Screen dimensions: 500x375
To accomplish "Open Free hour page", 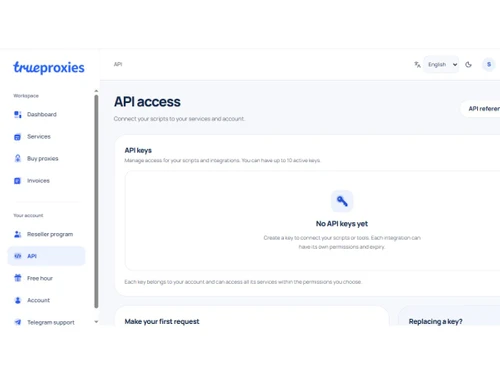I will [x=46, y=278].
